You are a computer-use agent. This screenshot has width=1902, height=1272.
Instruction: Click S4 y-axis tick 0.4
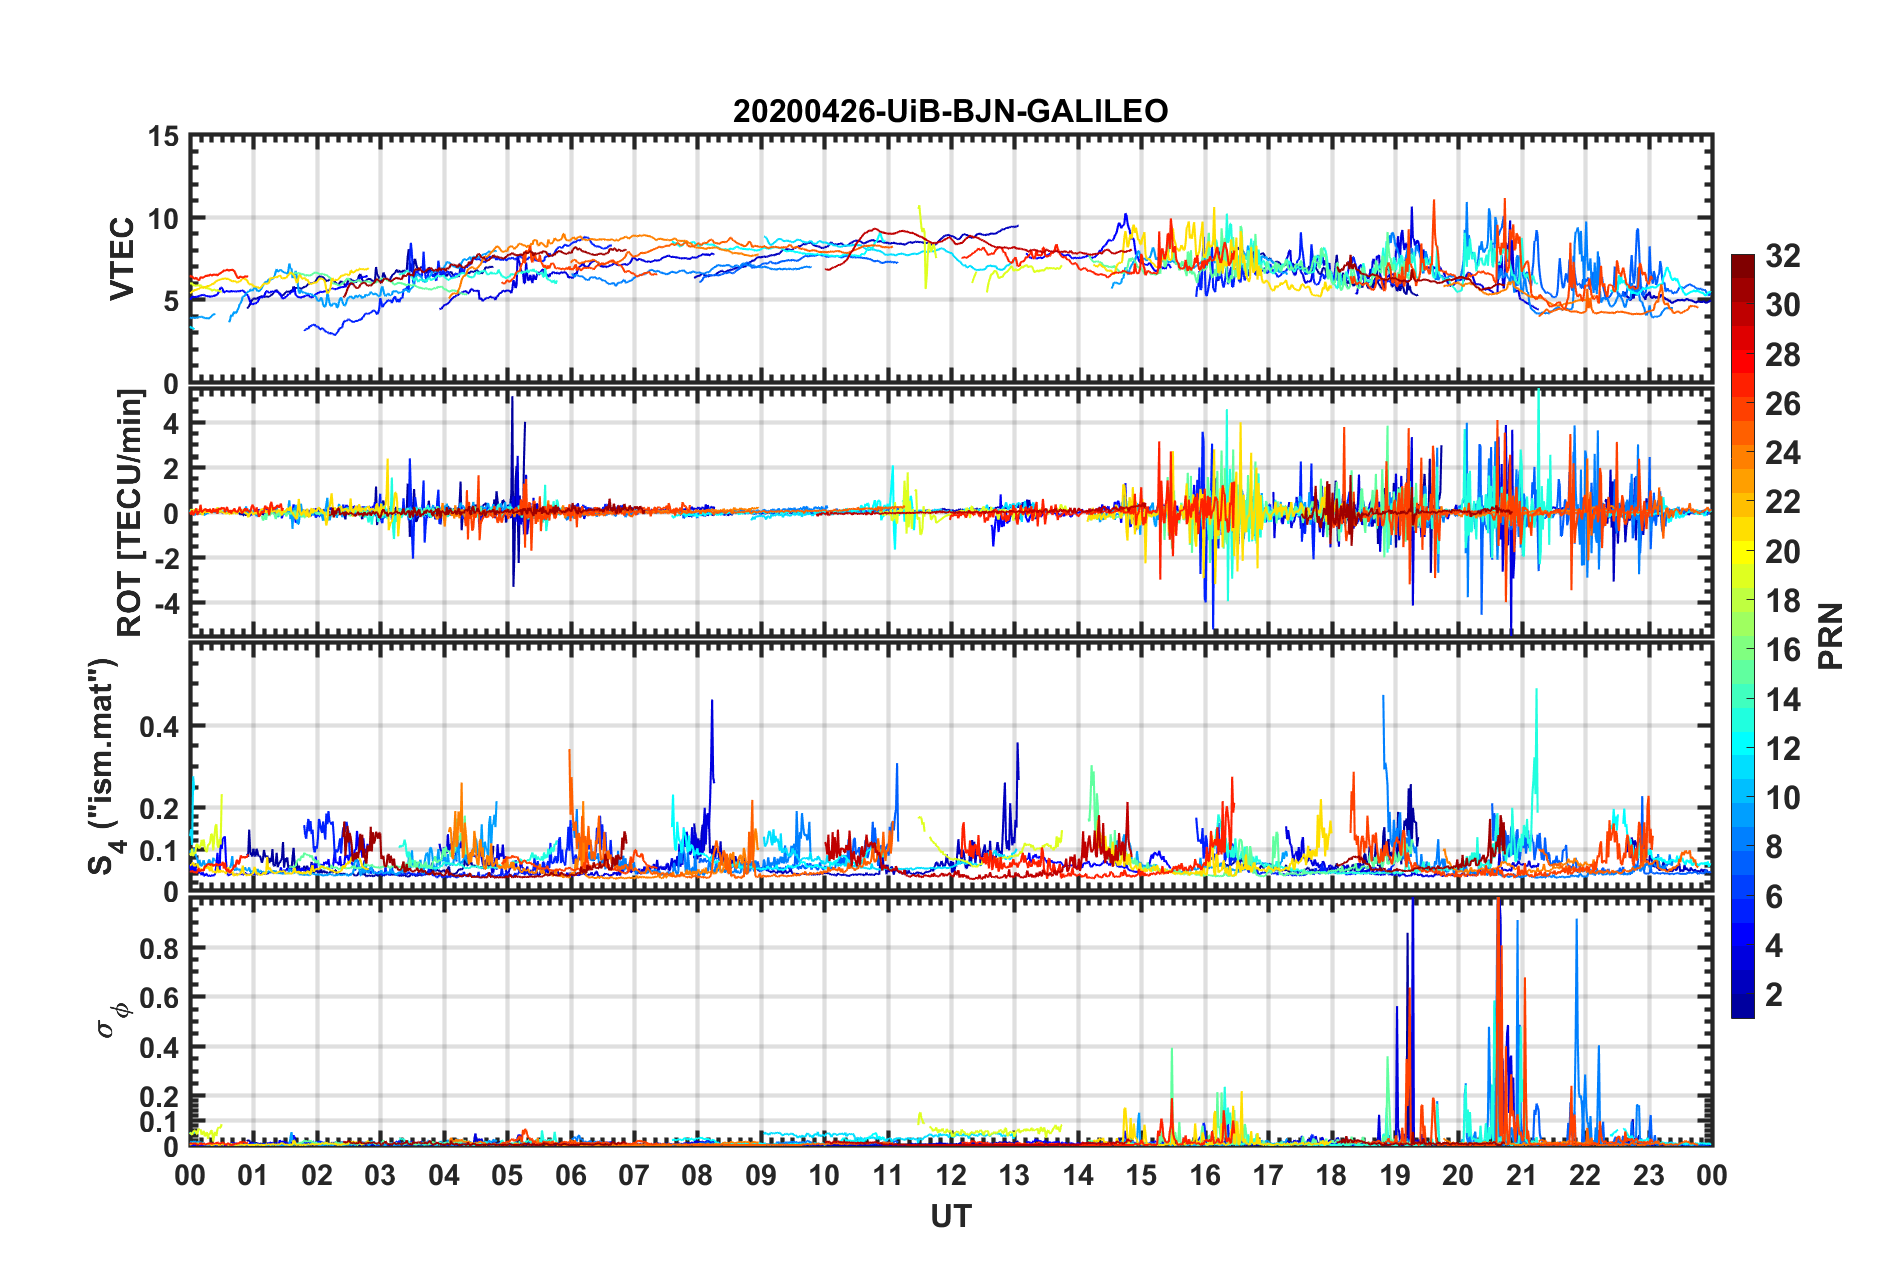(159, 727)
